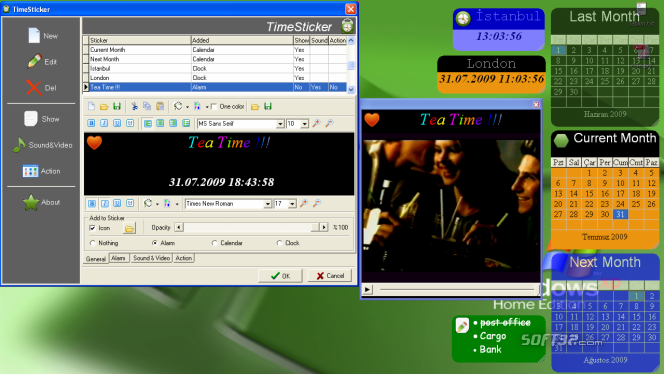The width and height of the screenshot is (664, 374).
Task: Browse for icon with folder button
Action: point(130,228)
